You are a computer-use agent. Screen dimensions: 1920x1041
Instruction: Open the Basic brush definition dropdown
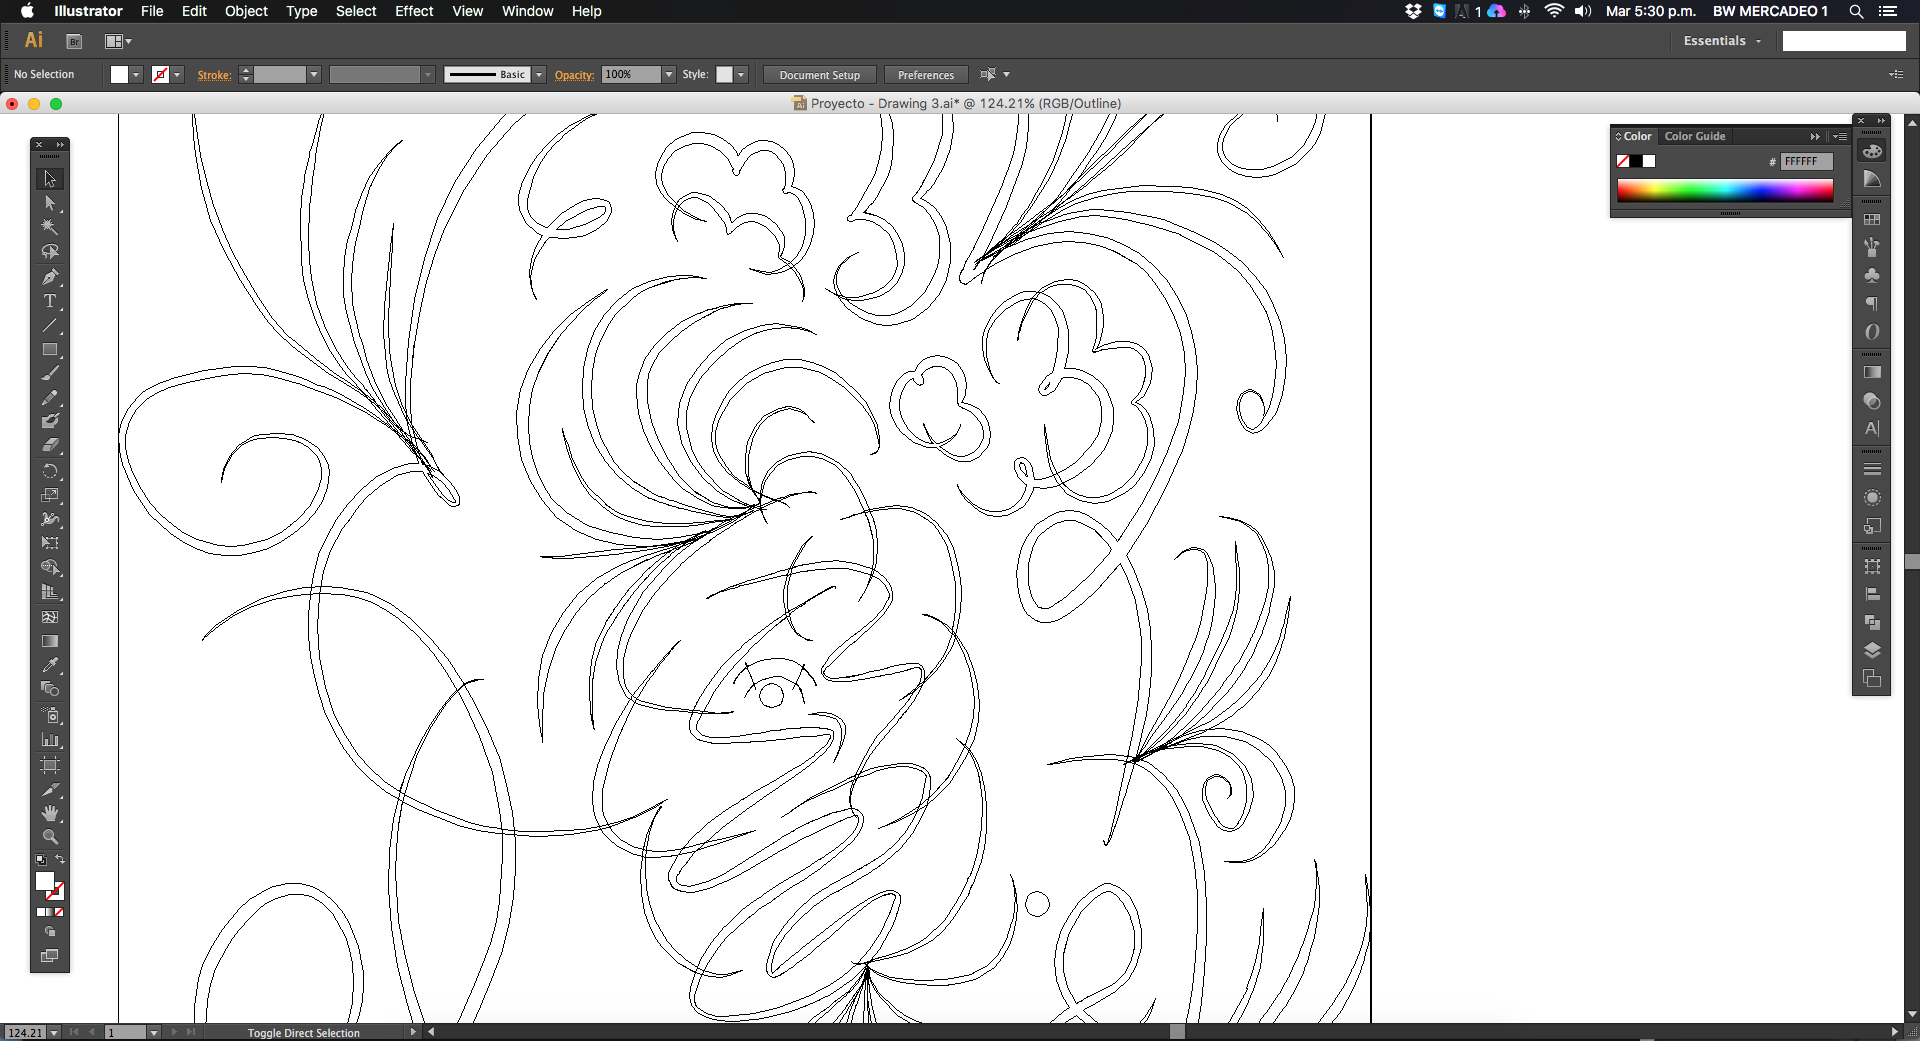pyautogui.click(x=539, y=75)
